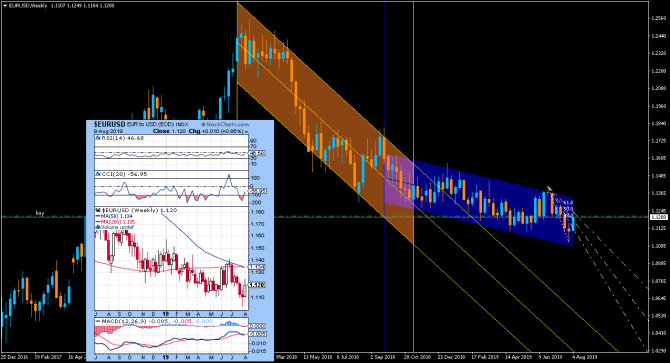Click the 4 Aug 2019 date label
Image resolution: width=670 pixels, height=363 pixels.
pyautogui.click(x=585, y=357)
